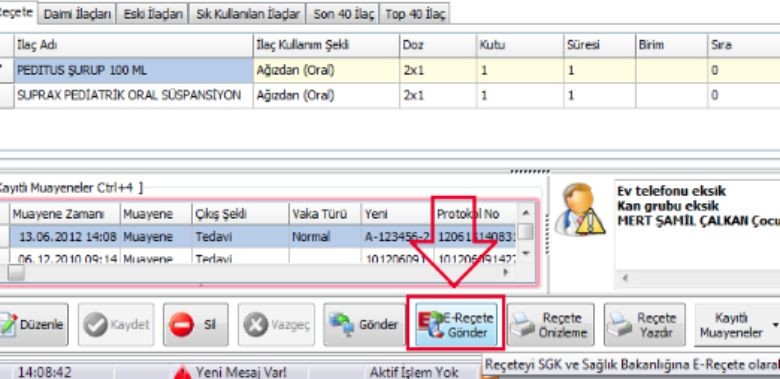
Task: Click the doctor warning icon
Action: [580, 209]
